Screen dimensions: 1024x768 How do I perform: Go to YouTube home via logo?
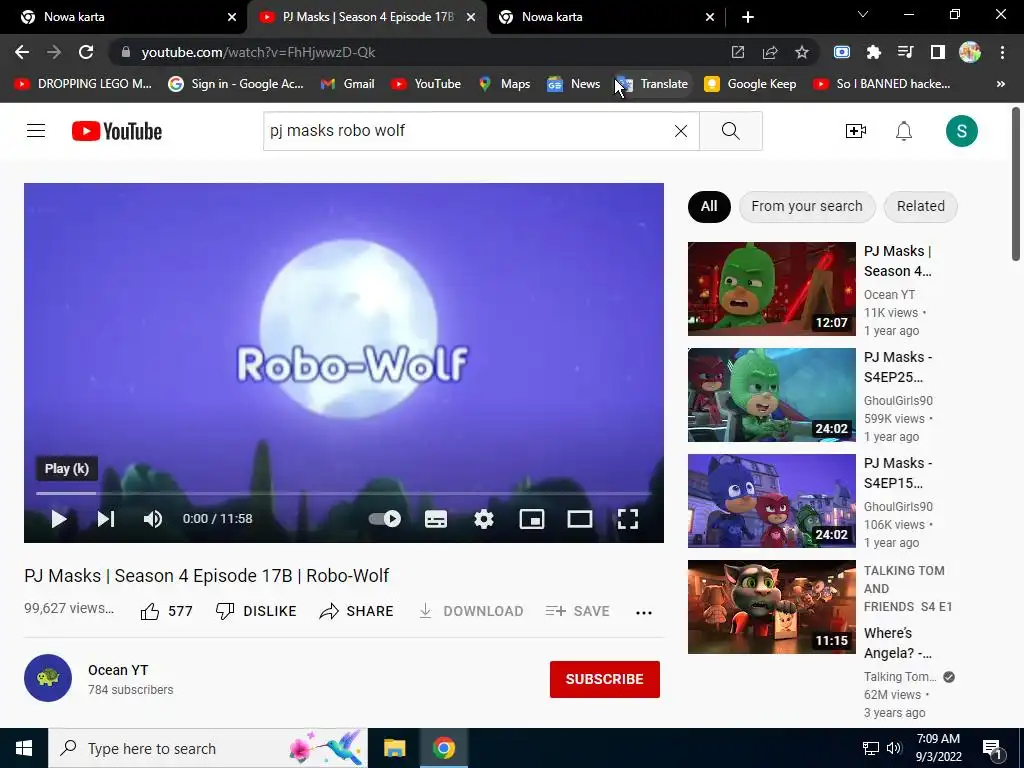(x=117, y=131)
